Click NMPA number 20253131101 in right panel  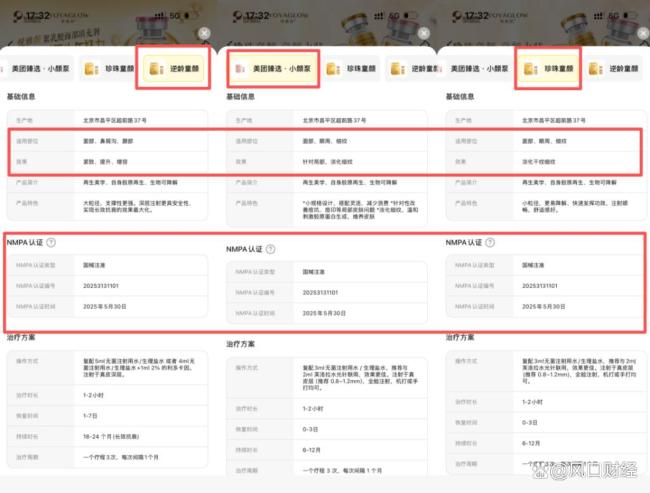click(x=540, y=286)
